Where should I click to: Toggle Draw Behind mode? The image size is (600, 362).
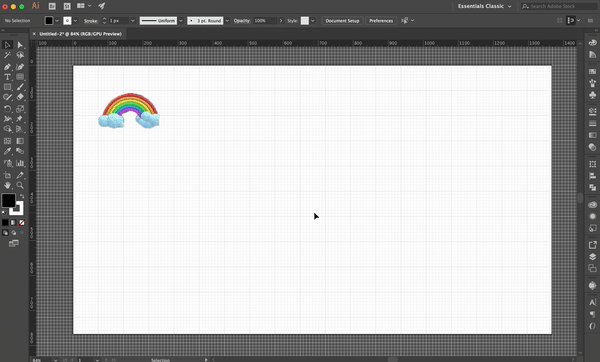pyautogui.click(x=13, y=232)
